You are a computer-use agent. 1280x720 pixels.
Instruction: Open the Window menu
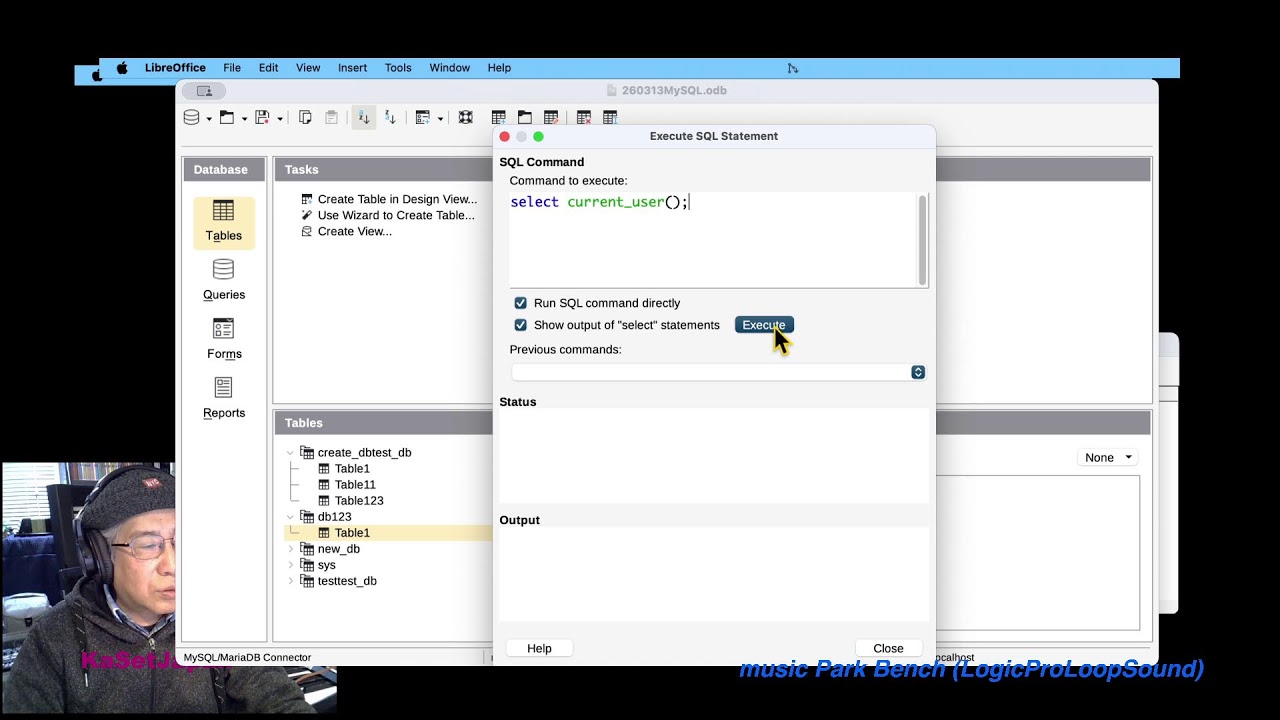pyautogui.click(x=450, y=68)
